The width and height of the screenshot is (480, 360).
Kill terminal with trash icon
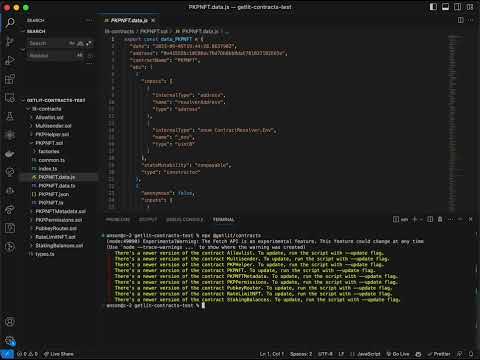point(440,219)
